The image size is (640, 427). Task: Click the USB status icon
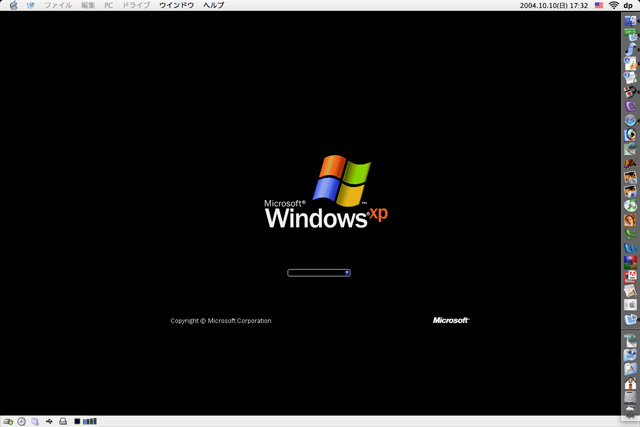click(49, 421)
